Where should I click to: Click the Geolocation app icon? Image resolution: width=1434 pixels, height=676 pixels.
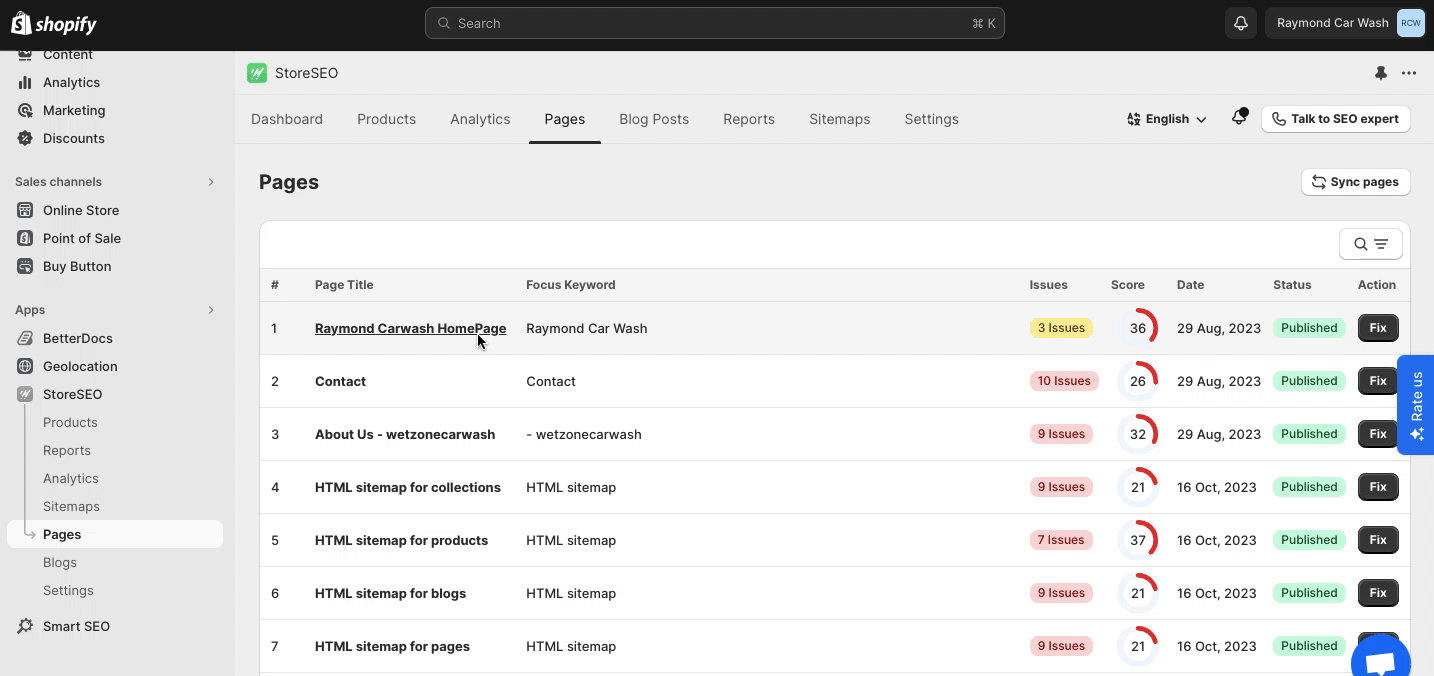point(25,366)
